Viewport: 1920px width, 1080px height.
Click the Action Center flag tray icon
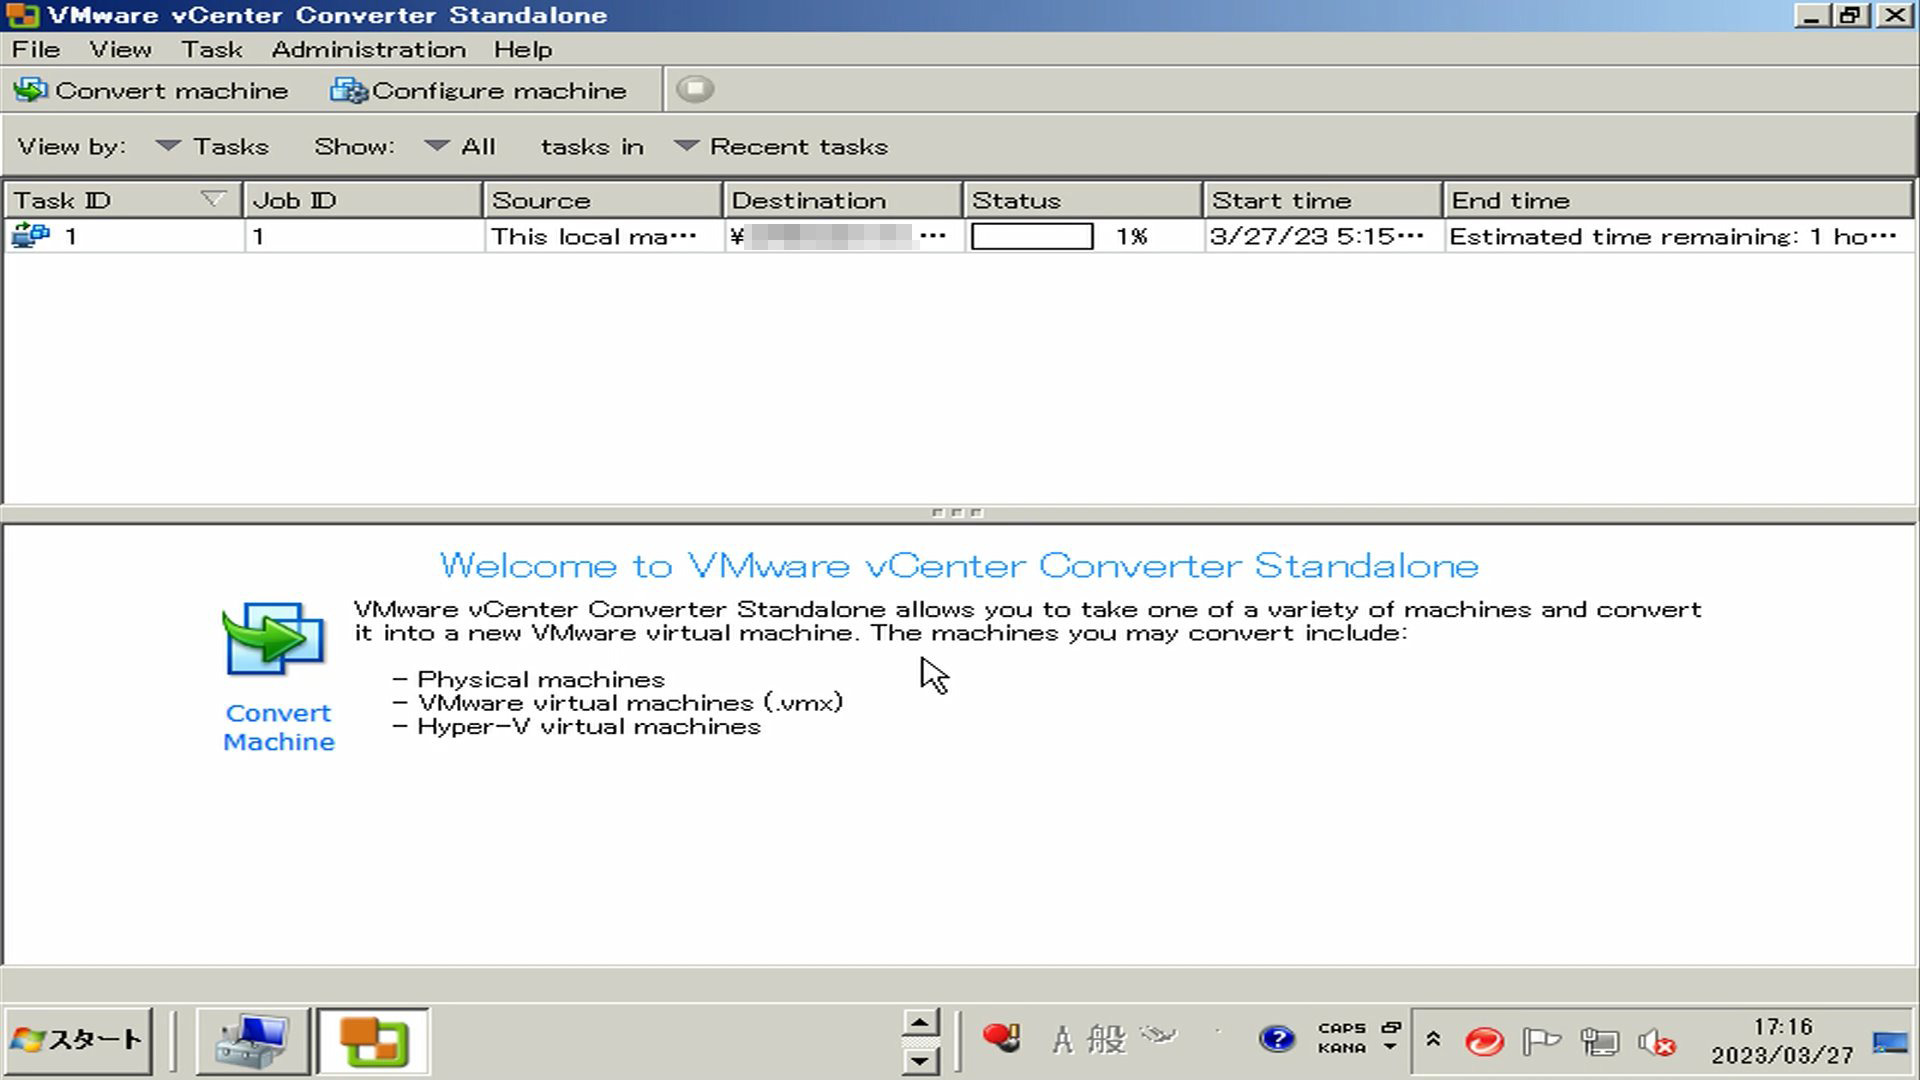[x=1541, y=1042]
